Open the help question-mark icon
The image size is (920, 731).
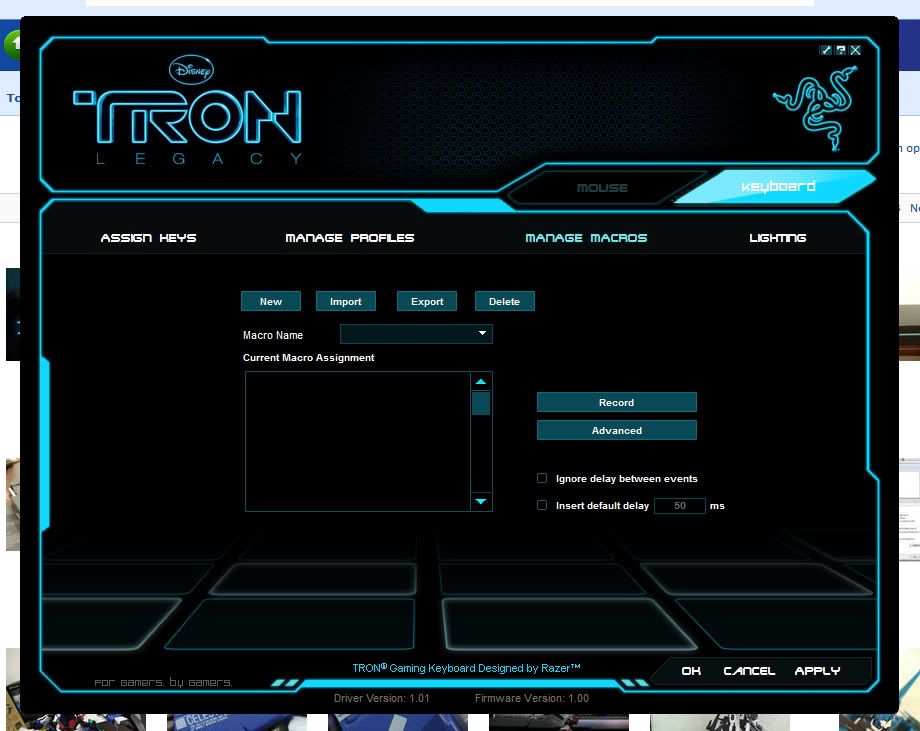coord(841,50)
